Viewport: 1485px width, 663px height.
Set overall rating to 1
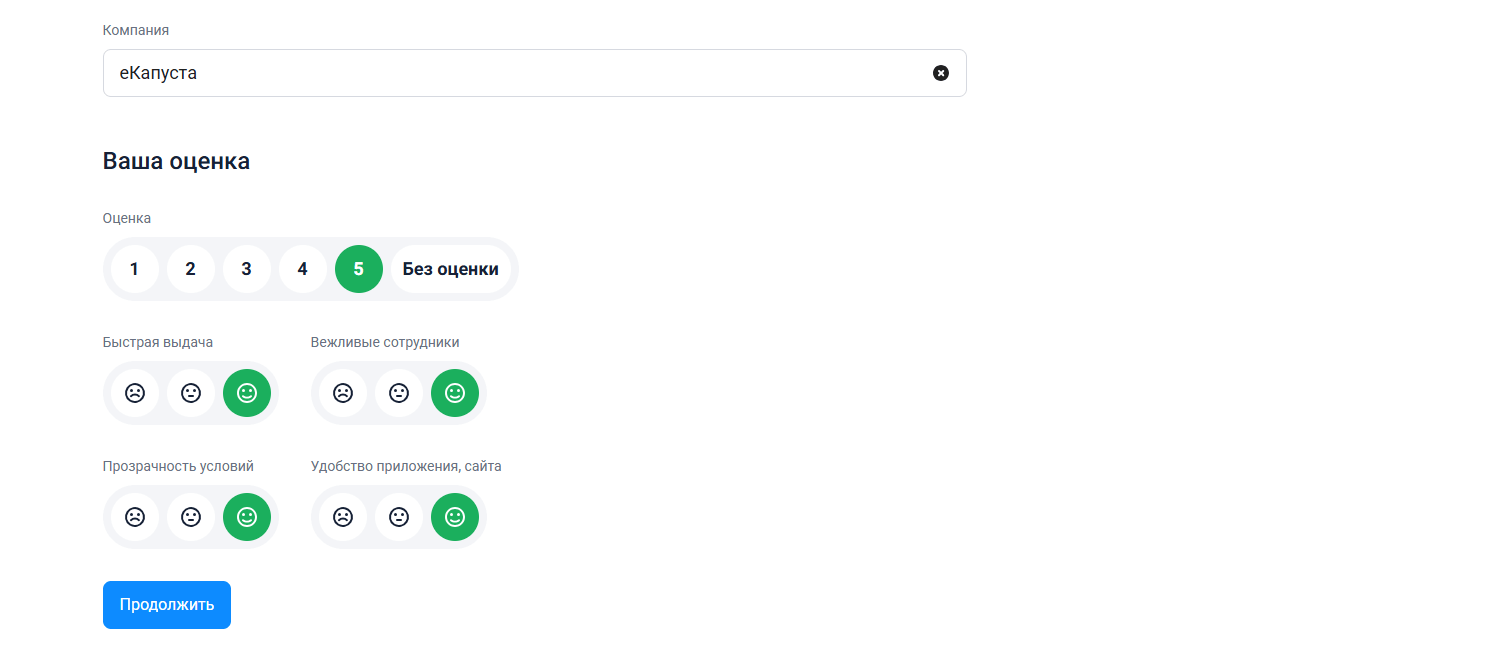pyautogui.click(x=135, y=269)
